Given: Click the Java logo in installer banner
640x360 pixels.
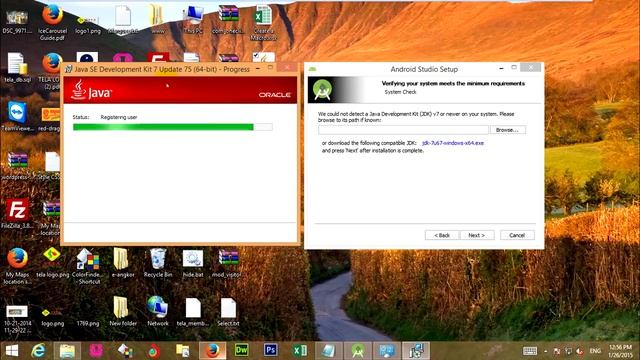Looking at the screenshot, I should coord(91,90).
